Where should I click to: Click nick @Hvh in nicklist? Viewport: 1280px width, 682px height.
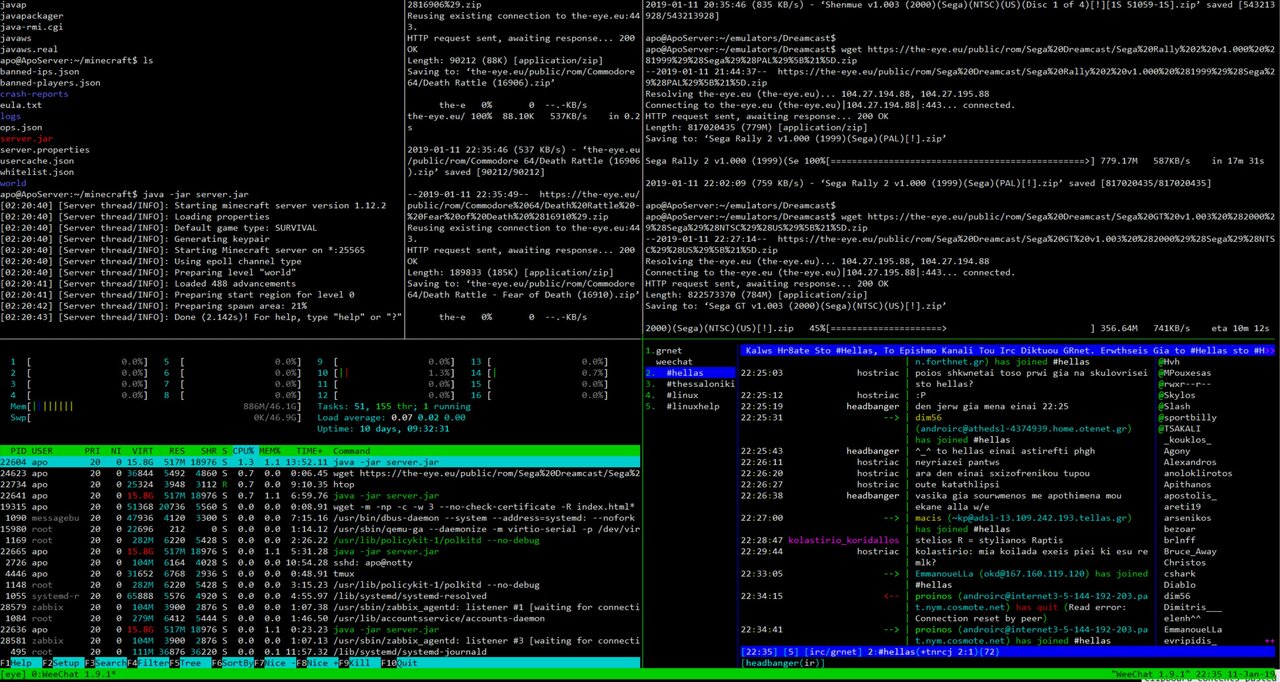1169,362
